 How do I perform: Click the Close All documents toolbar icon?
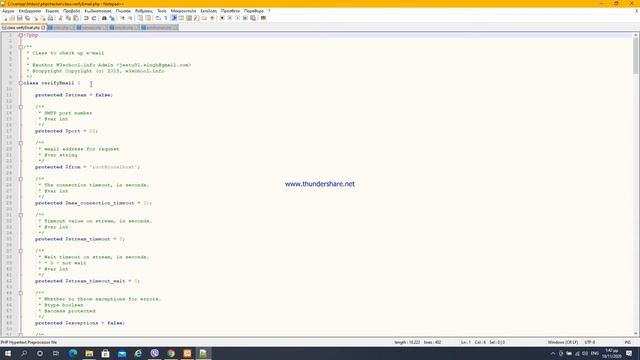(42, 18)
